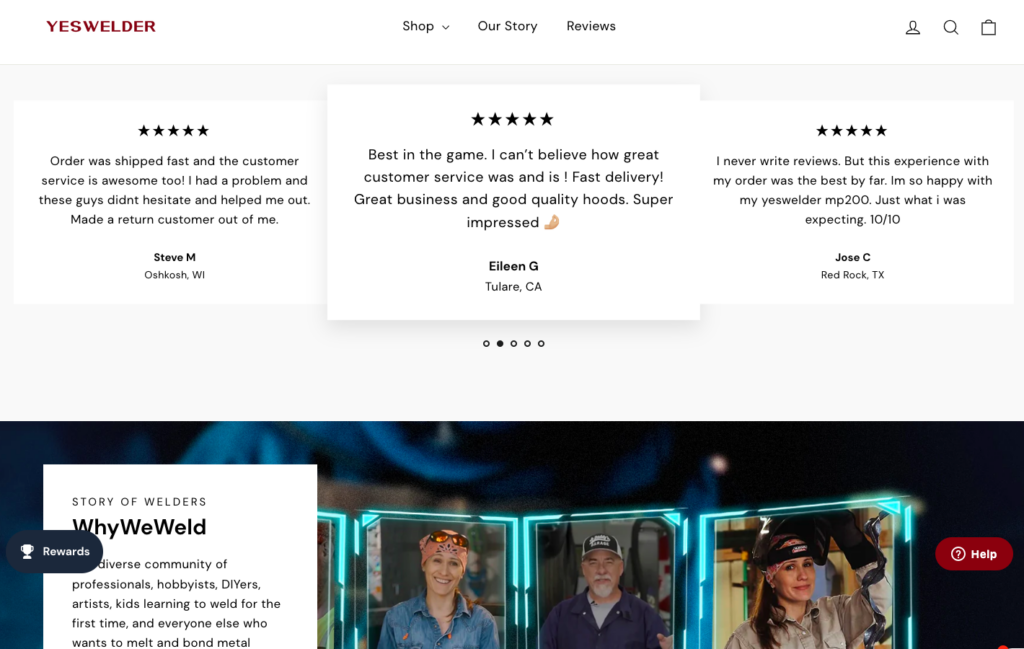Open the account login icon

click(x=912, y=27)
